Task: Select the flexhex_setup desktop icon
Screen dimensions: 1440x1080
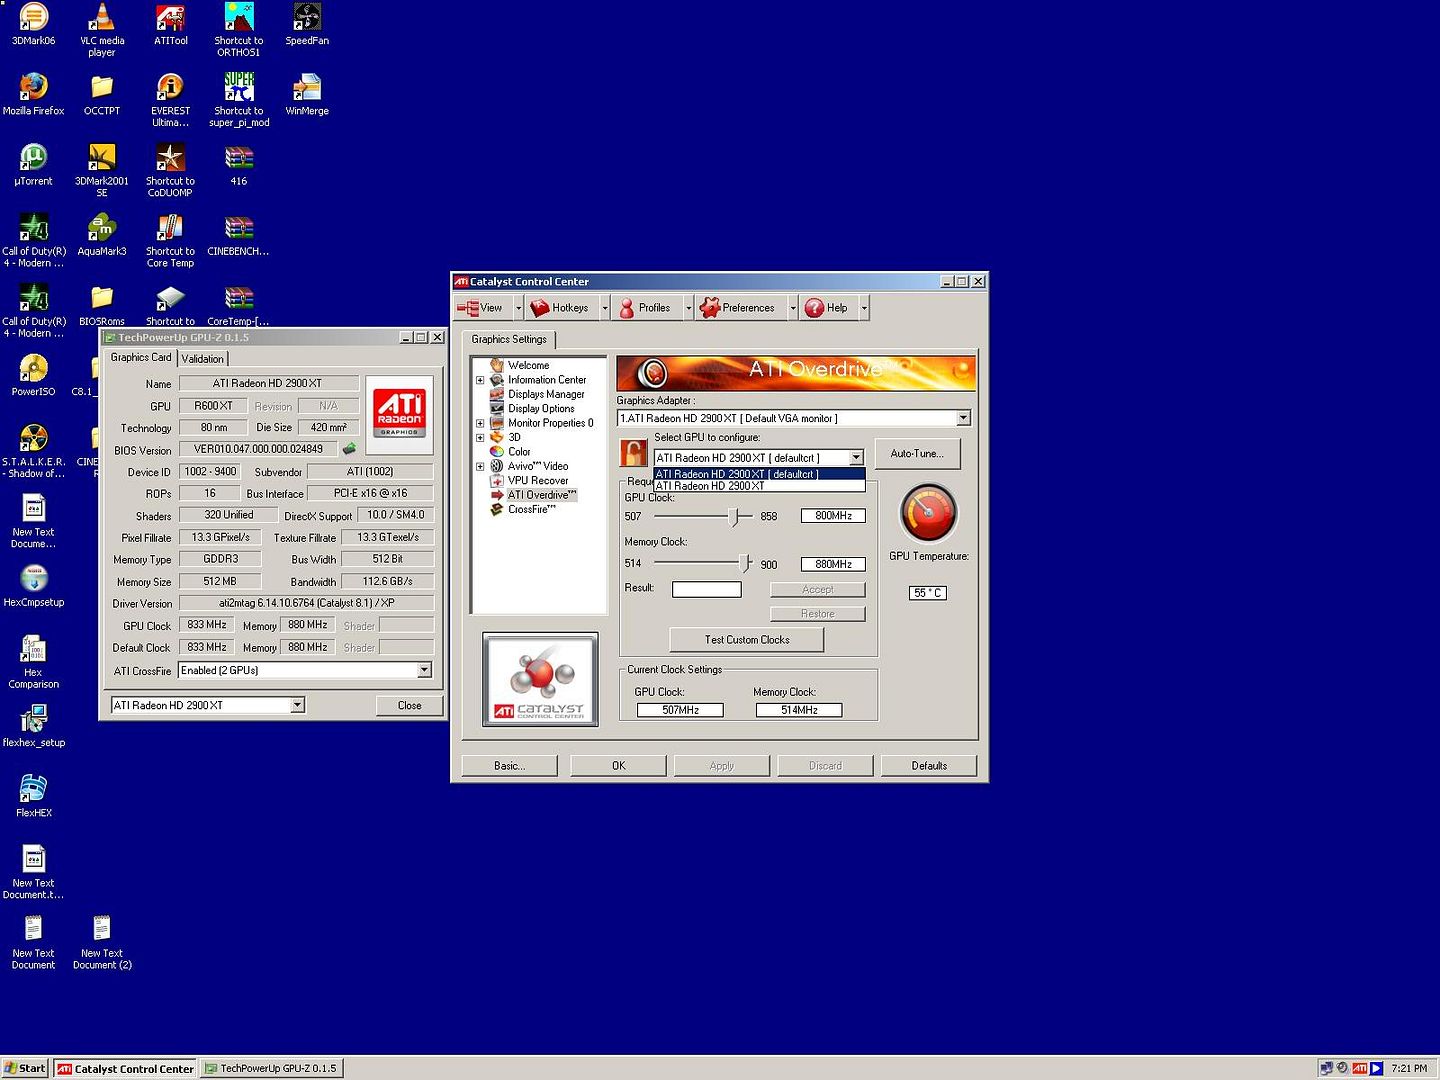Action: pos(33,726)
